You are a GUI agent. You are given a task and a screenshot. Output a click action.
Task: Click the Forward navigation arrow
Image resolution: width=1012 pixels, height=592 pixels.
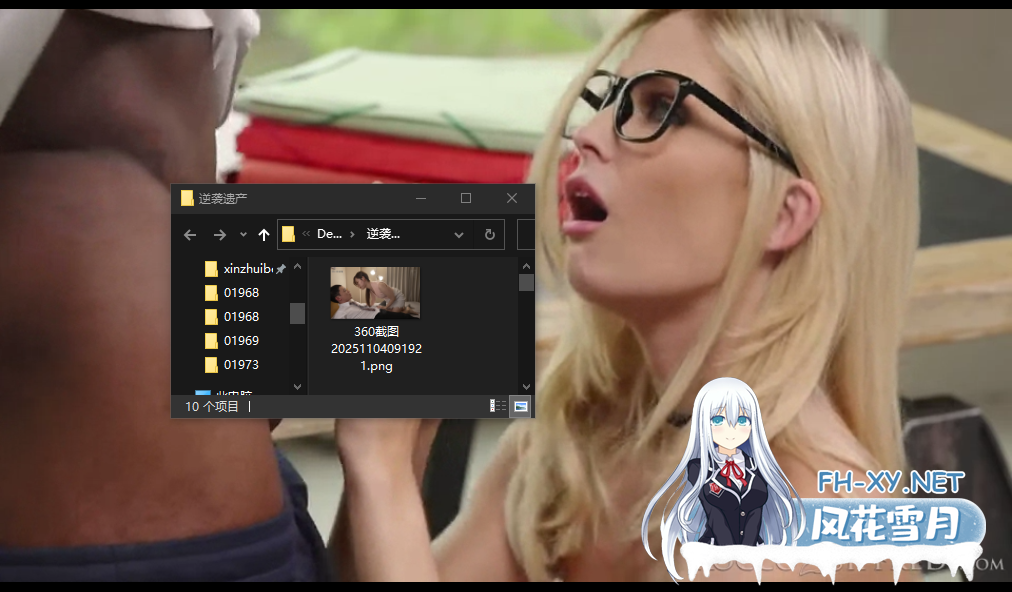pyautogui.click(x=219, y=235)
